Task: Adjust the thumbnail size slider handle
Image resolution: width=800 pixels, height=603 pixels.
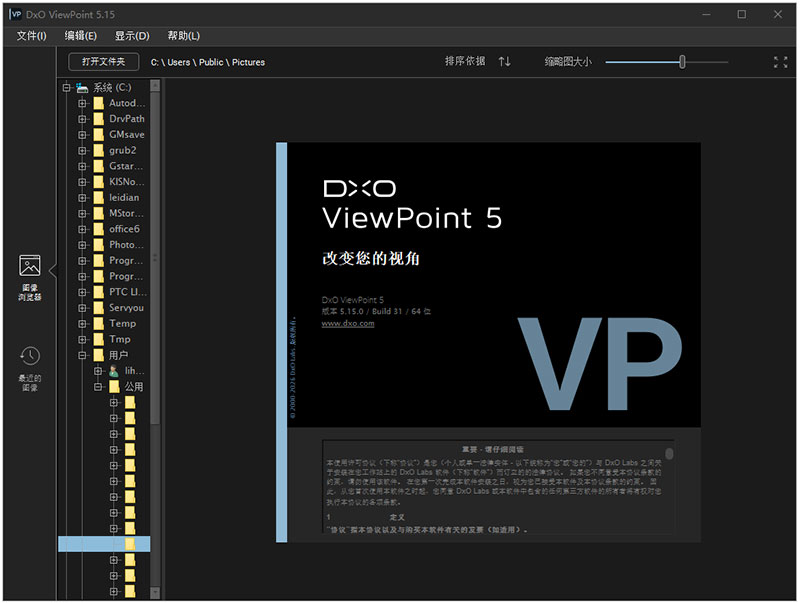Action: 682,62
